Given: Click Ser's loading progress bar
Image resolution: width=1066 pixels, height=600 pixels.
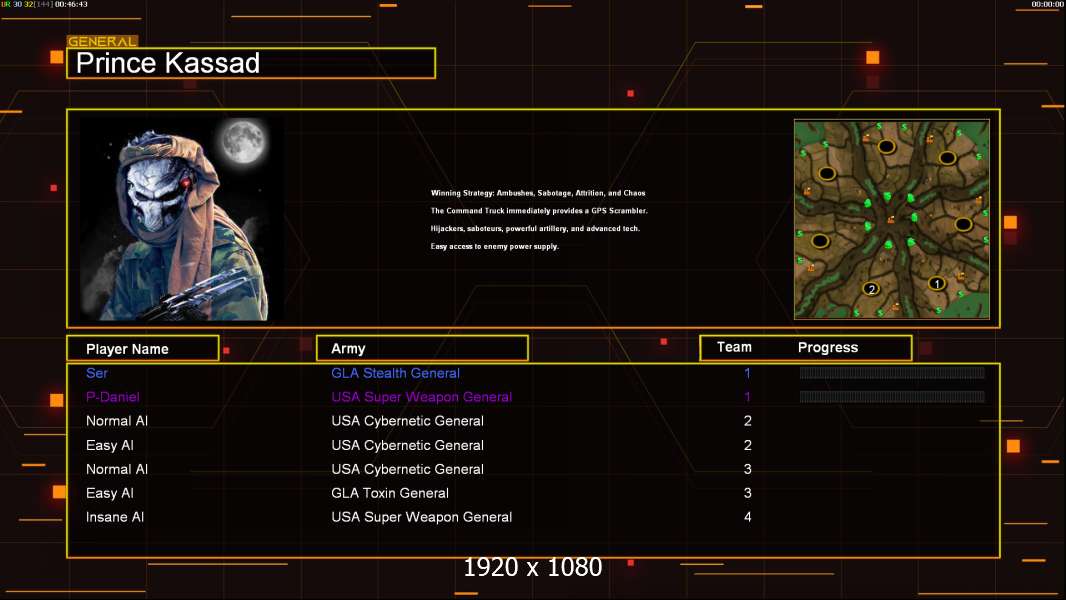Looking at the screenshot, I should point(892,372).
